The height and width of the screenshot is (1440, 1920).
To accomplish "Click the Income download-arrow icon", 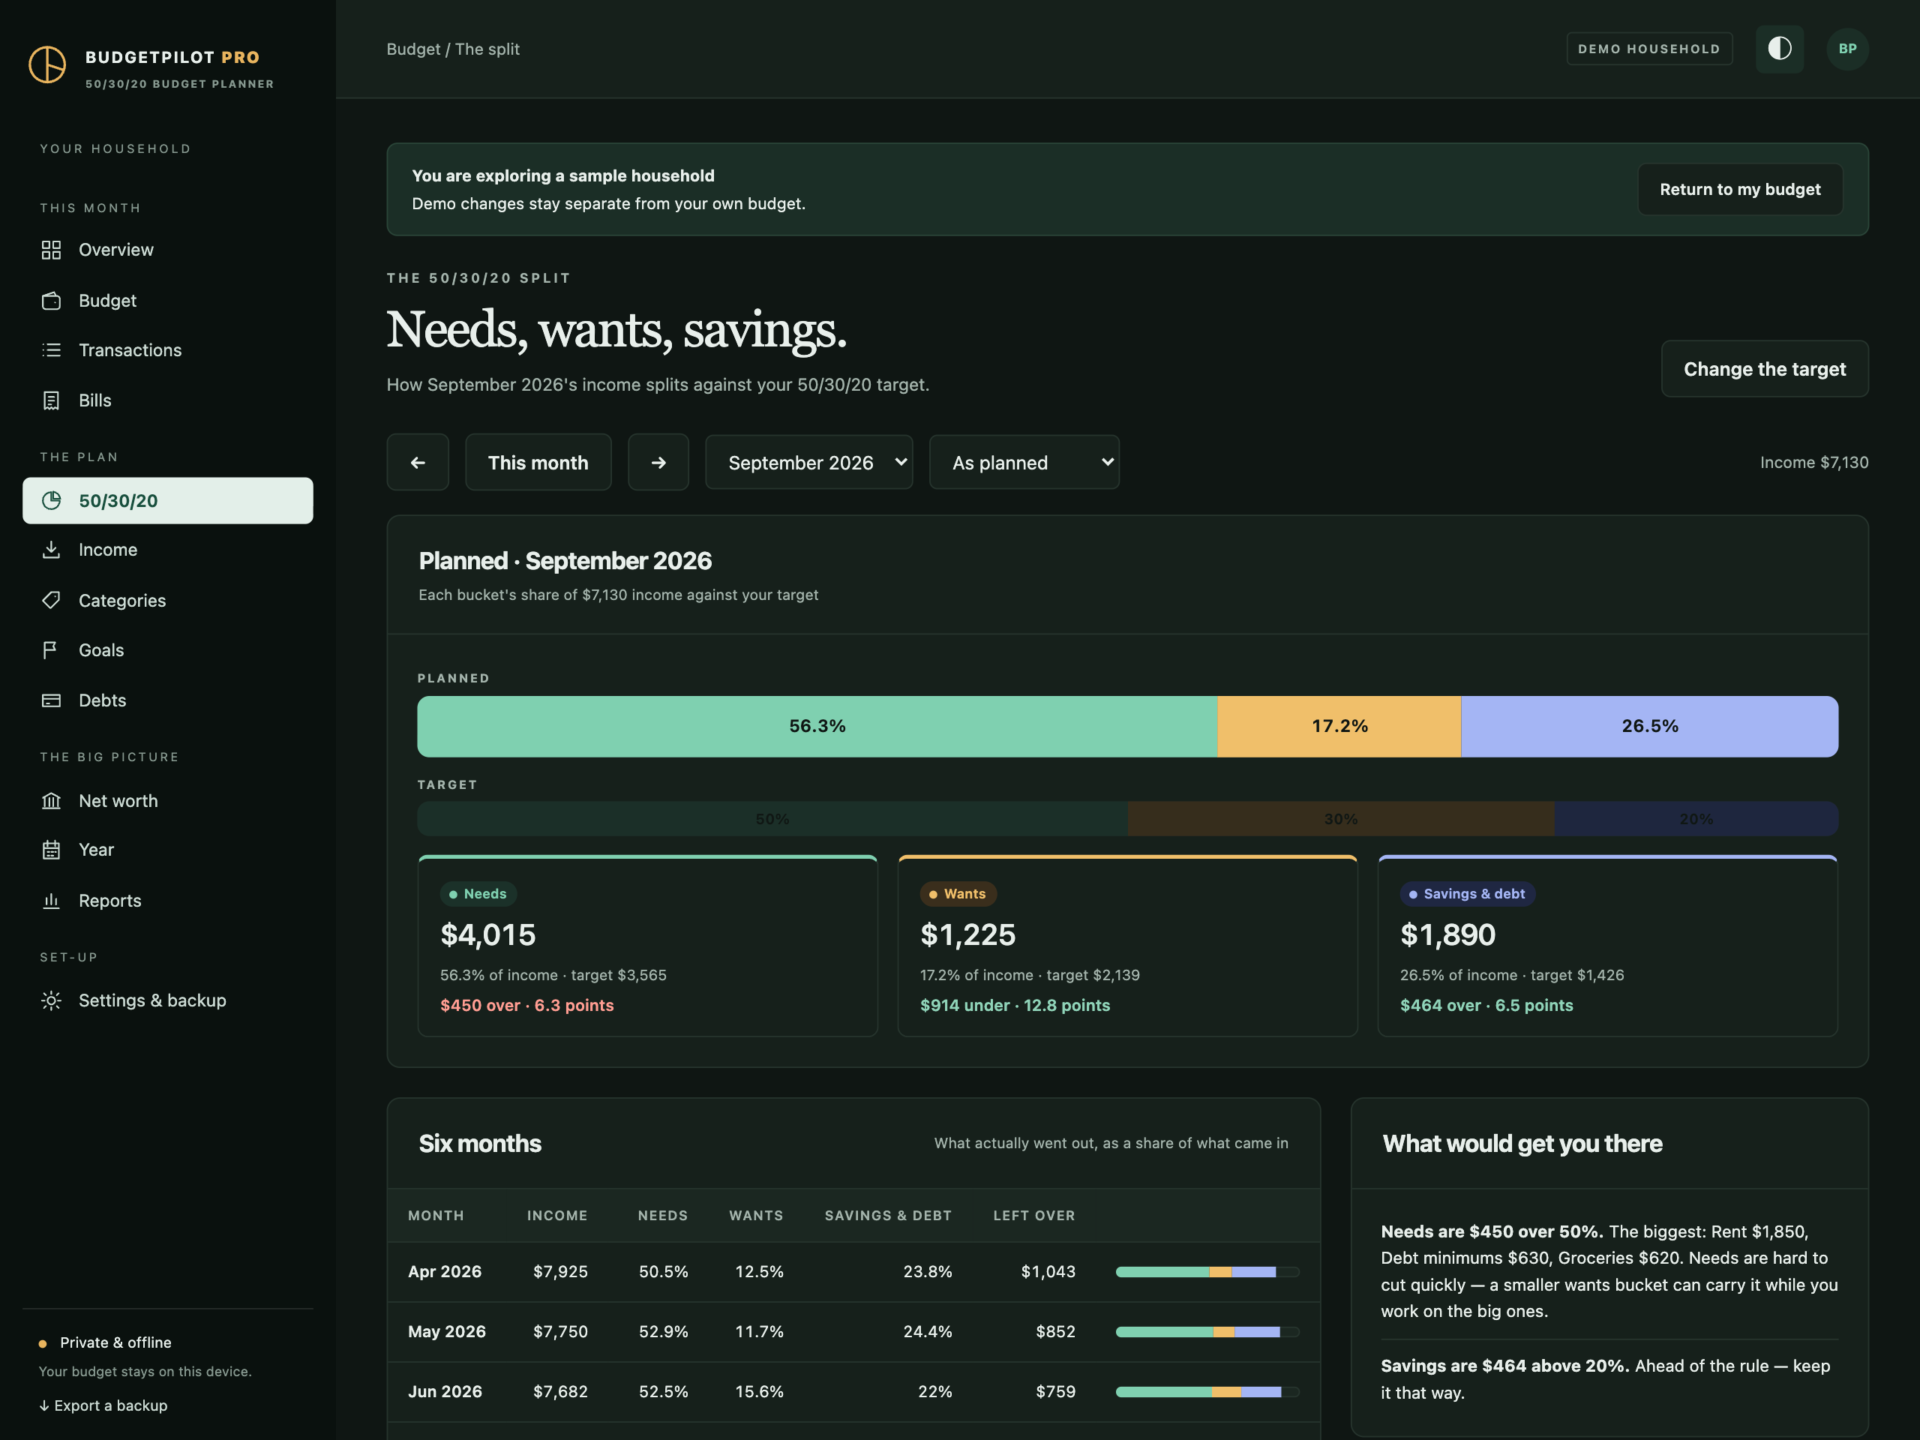I will click(x=51, y=550).
